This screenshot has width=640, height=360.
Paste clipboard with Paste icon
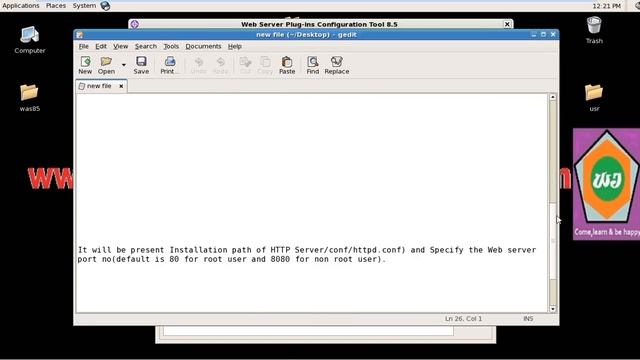coord(287,65)
